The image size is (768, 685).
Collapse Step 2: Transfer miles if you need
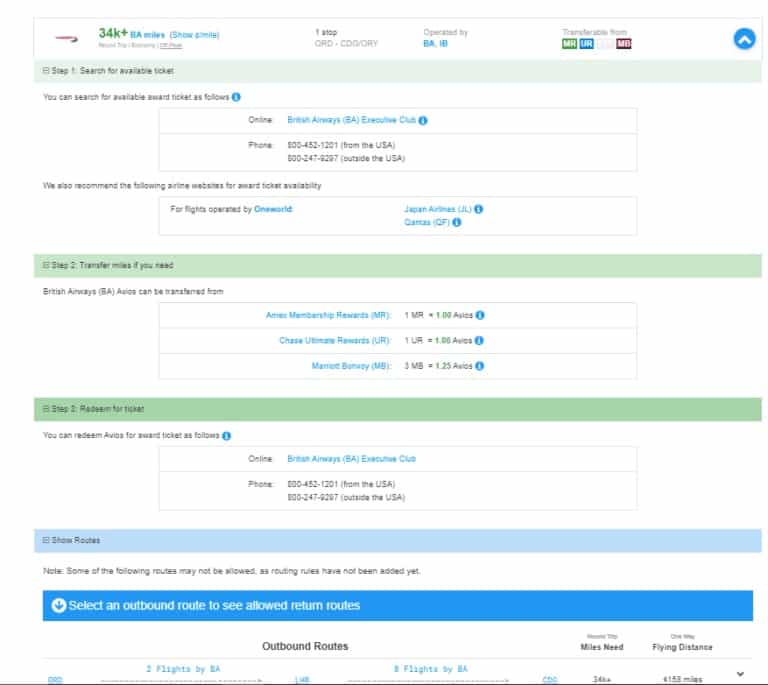pos(46,265)
